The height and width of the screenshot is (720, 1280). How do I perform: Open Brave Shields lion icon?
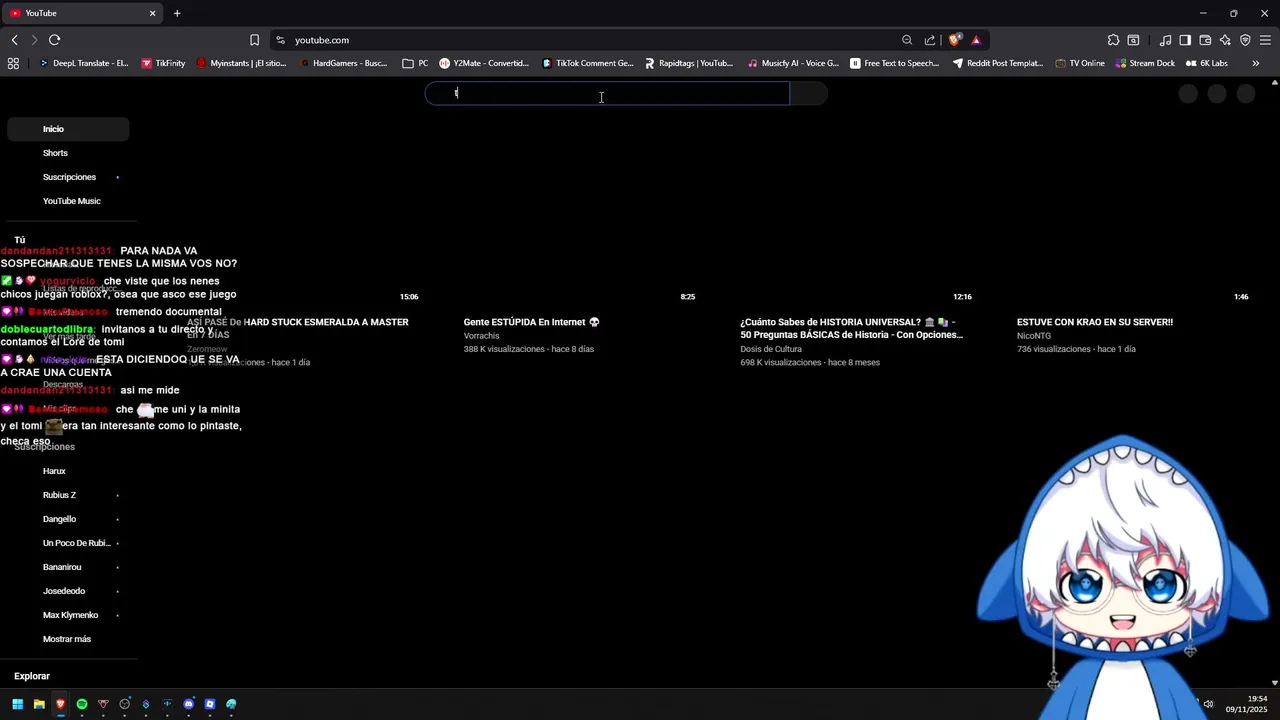click(955, 40)
